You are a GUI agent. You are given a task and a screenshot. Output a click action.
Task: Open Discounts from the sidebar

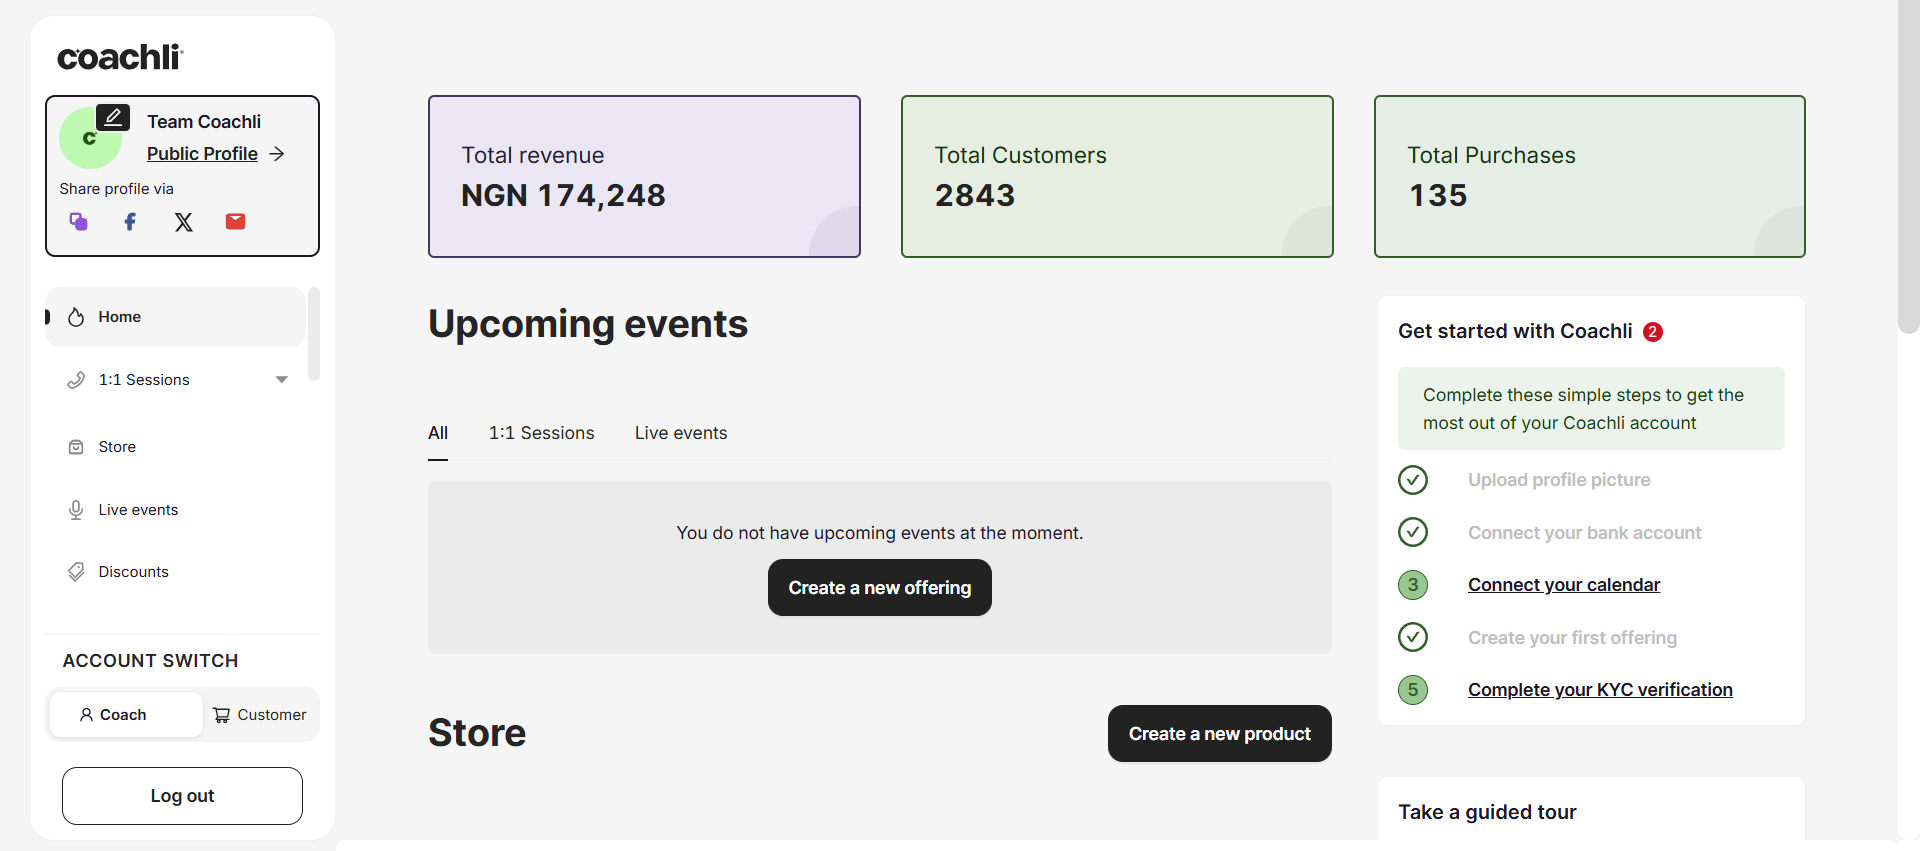coord(133,572)
